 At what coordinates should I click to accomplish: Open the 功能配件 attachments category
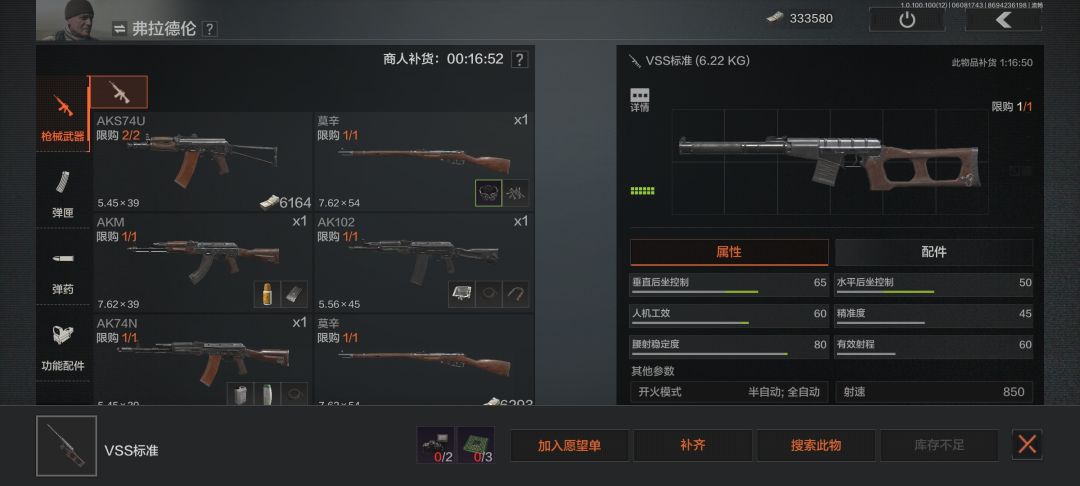pyautogui.click(x=63, y=344)
